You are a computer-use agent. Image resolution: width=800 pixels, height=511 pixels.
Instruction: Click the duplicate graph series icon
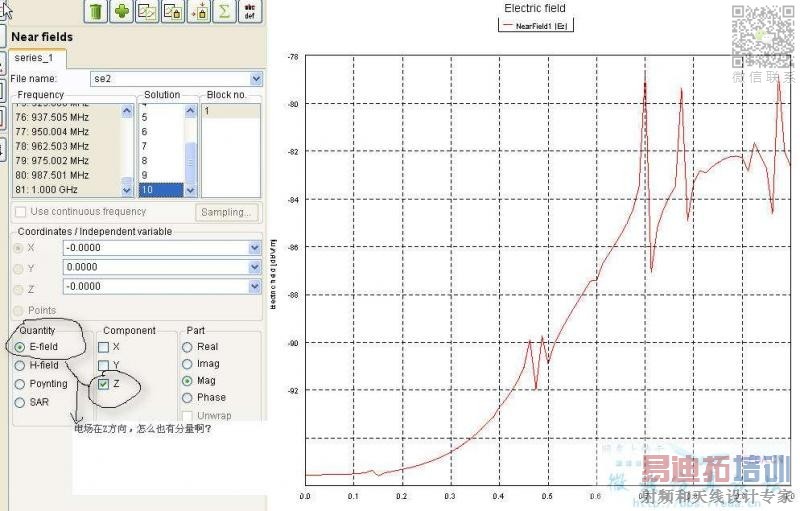click(x=147, y=11)
